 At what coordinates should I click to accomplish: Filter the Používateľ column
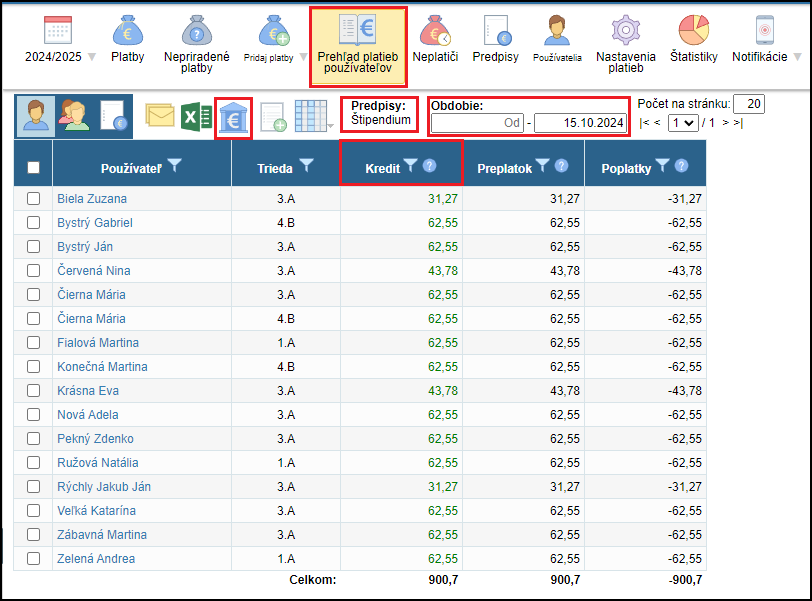(175, 165)
